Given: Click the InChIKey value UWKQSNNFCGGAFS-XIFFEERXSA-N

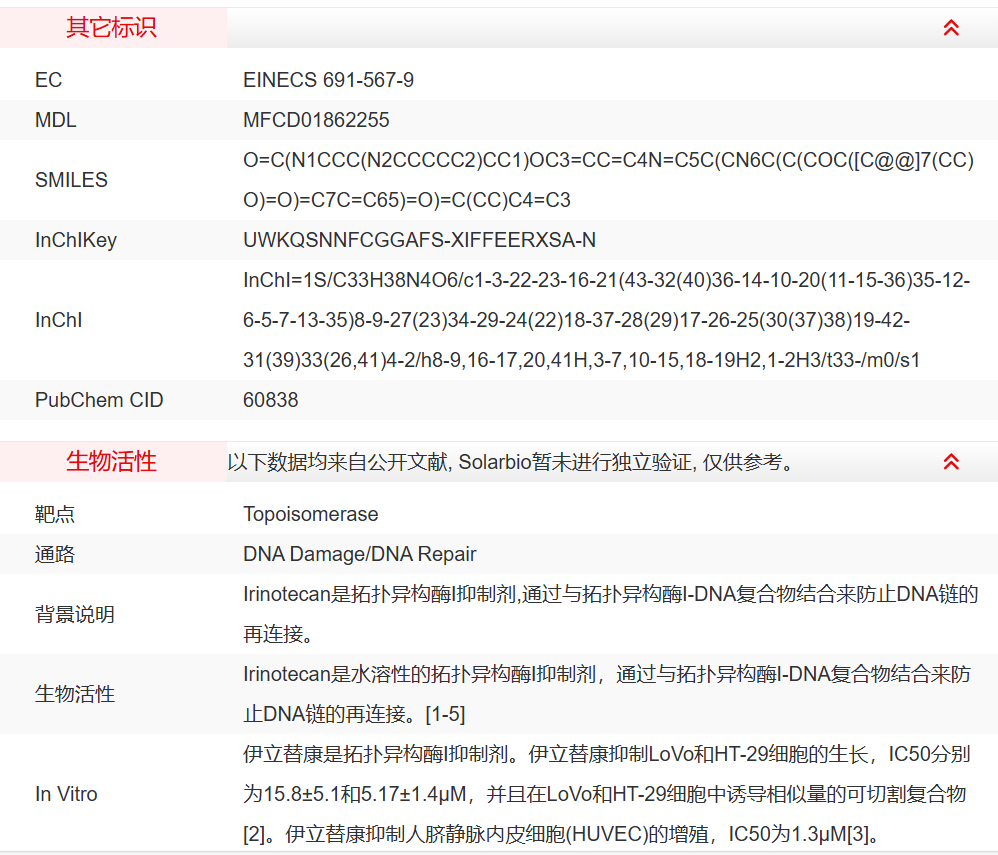Looking at the screenshot, I should pos(419,240).
